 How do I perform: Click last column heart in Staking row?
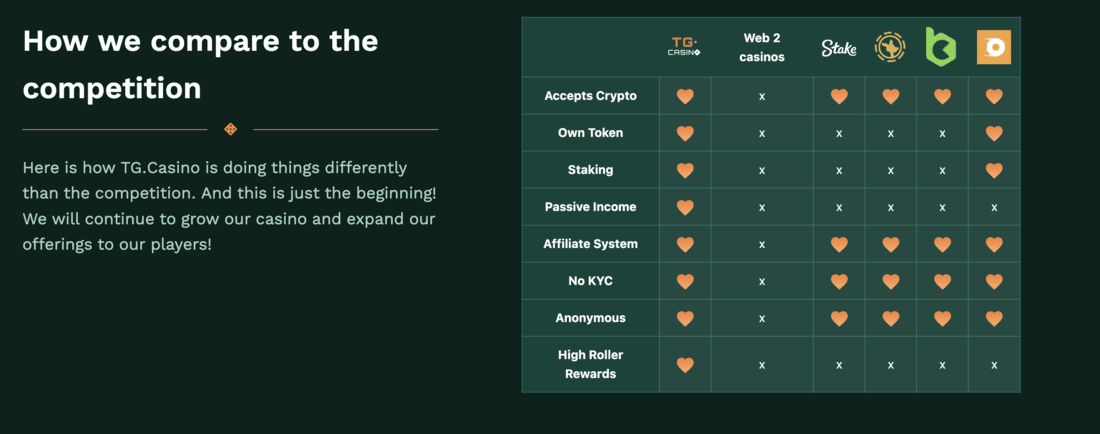pyautogui.click(x=994, y=170)
